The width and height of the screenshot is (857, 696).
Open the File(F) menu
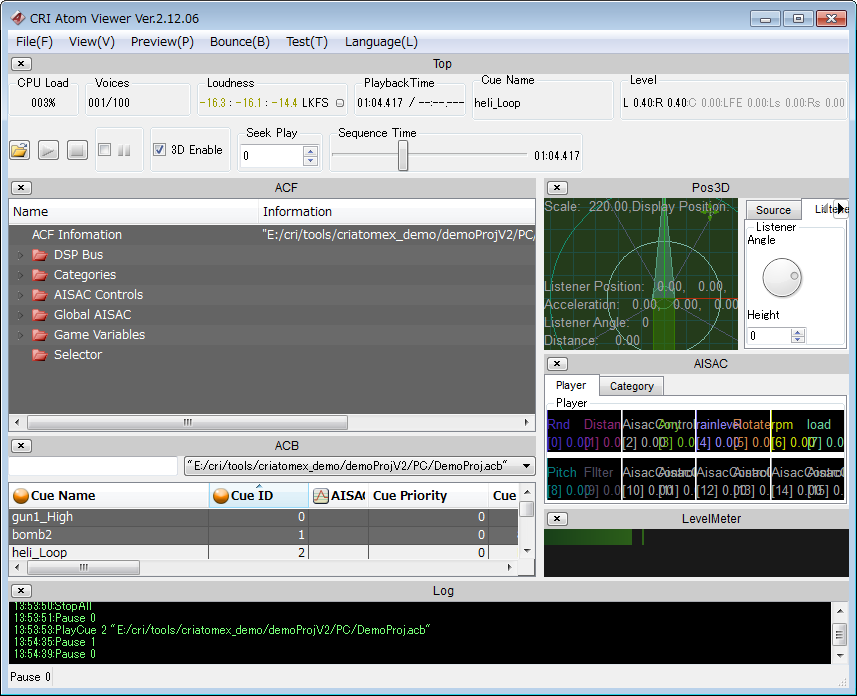tap(34, 42)
